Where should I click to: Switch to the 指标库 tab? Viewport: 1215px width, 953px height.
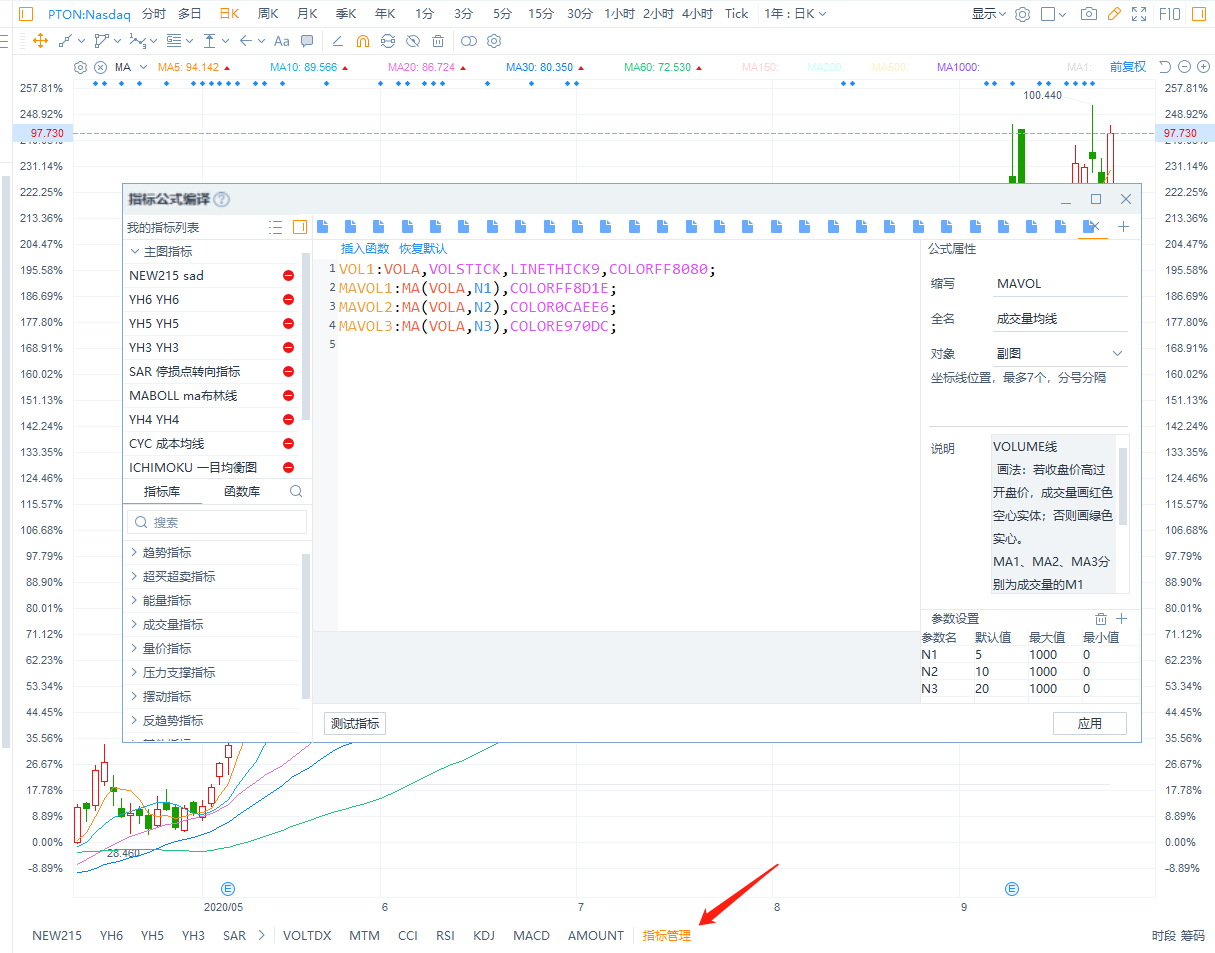point(162,492)
